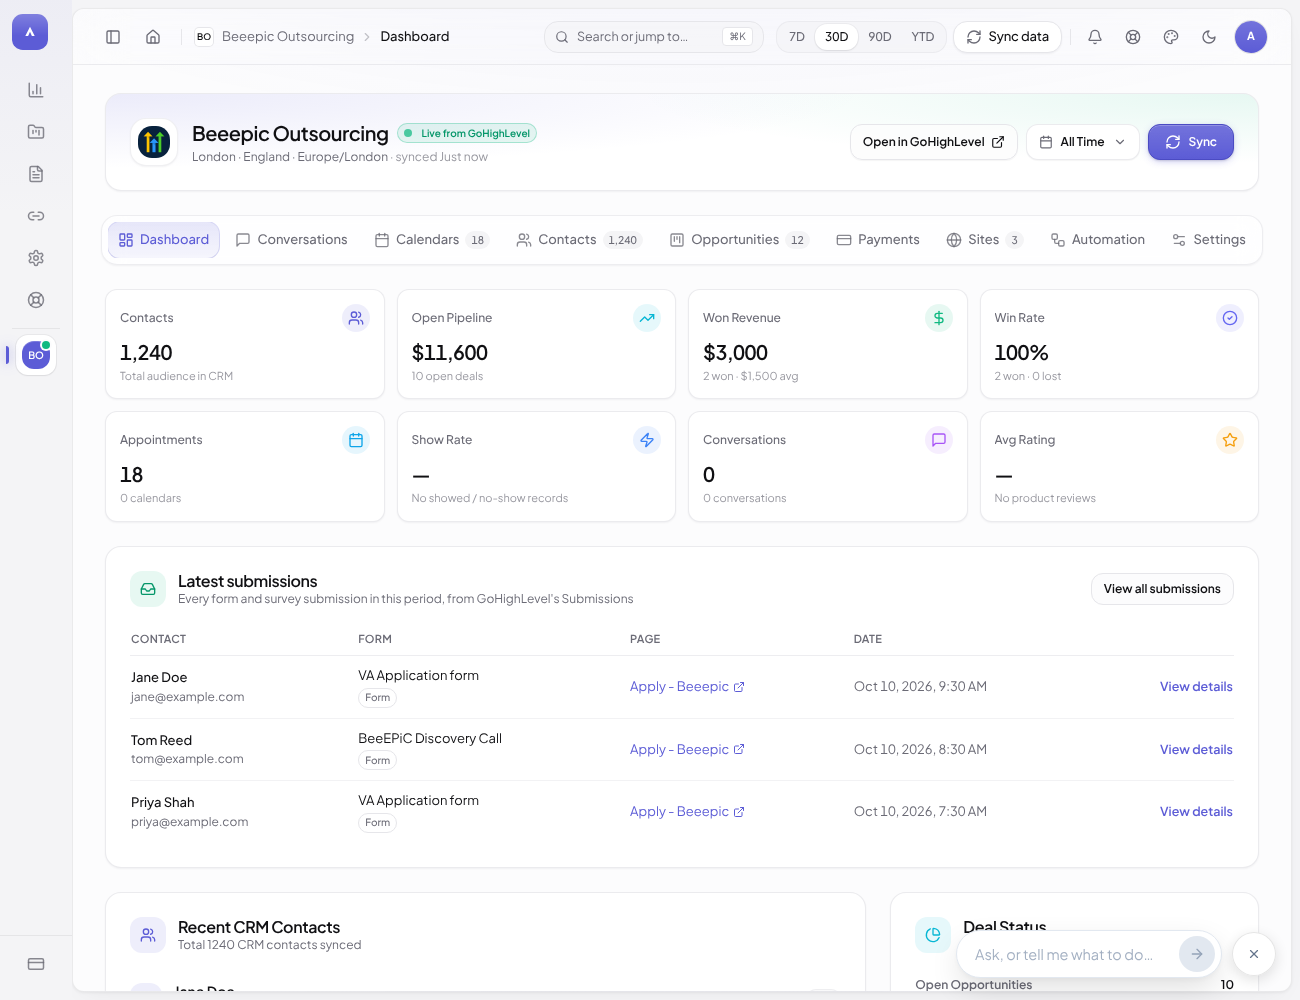The height and width of the screenshot is (1000, 1300).
Task: Open the gear settings icon in the sidebar
Action: point(36,258)
